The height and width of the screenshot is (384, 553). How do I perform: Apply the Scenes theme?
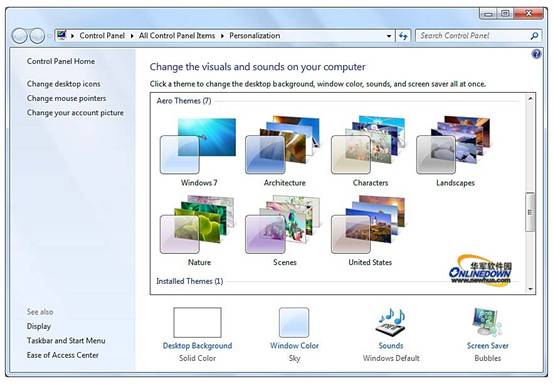coord(283,224)
